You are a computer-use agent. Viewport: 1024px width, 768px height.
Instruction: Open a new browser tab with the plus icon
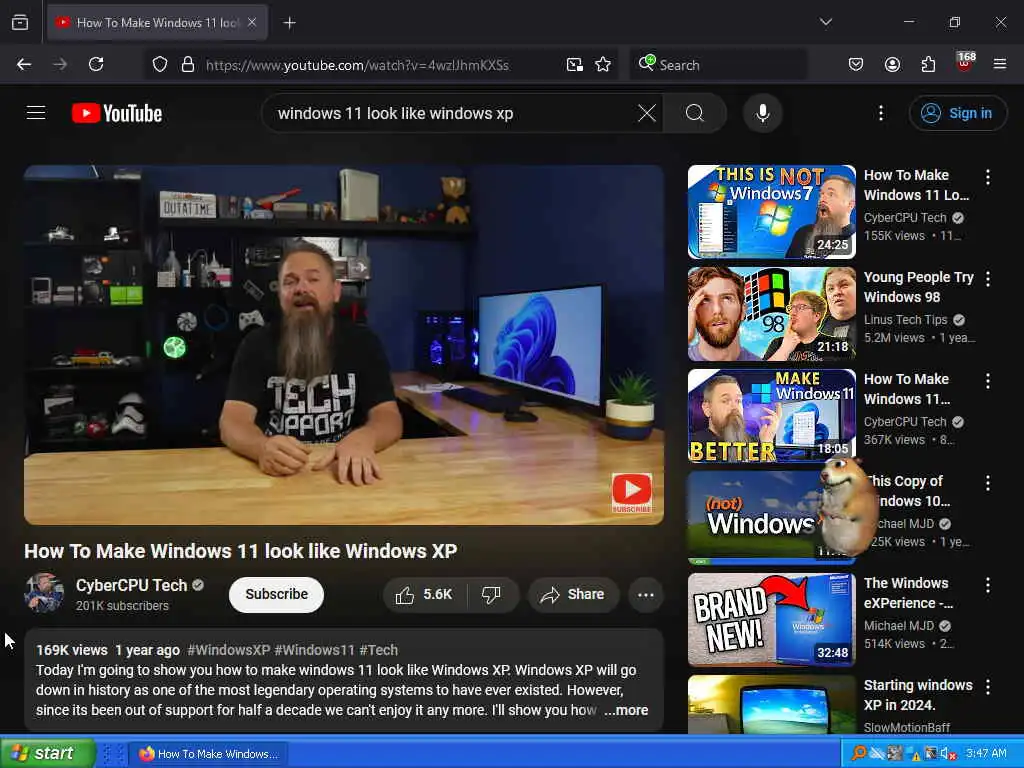pyautogui.click(x=289, y=23)
